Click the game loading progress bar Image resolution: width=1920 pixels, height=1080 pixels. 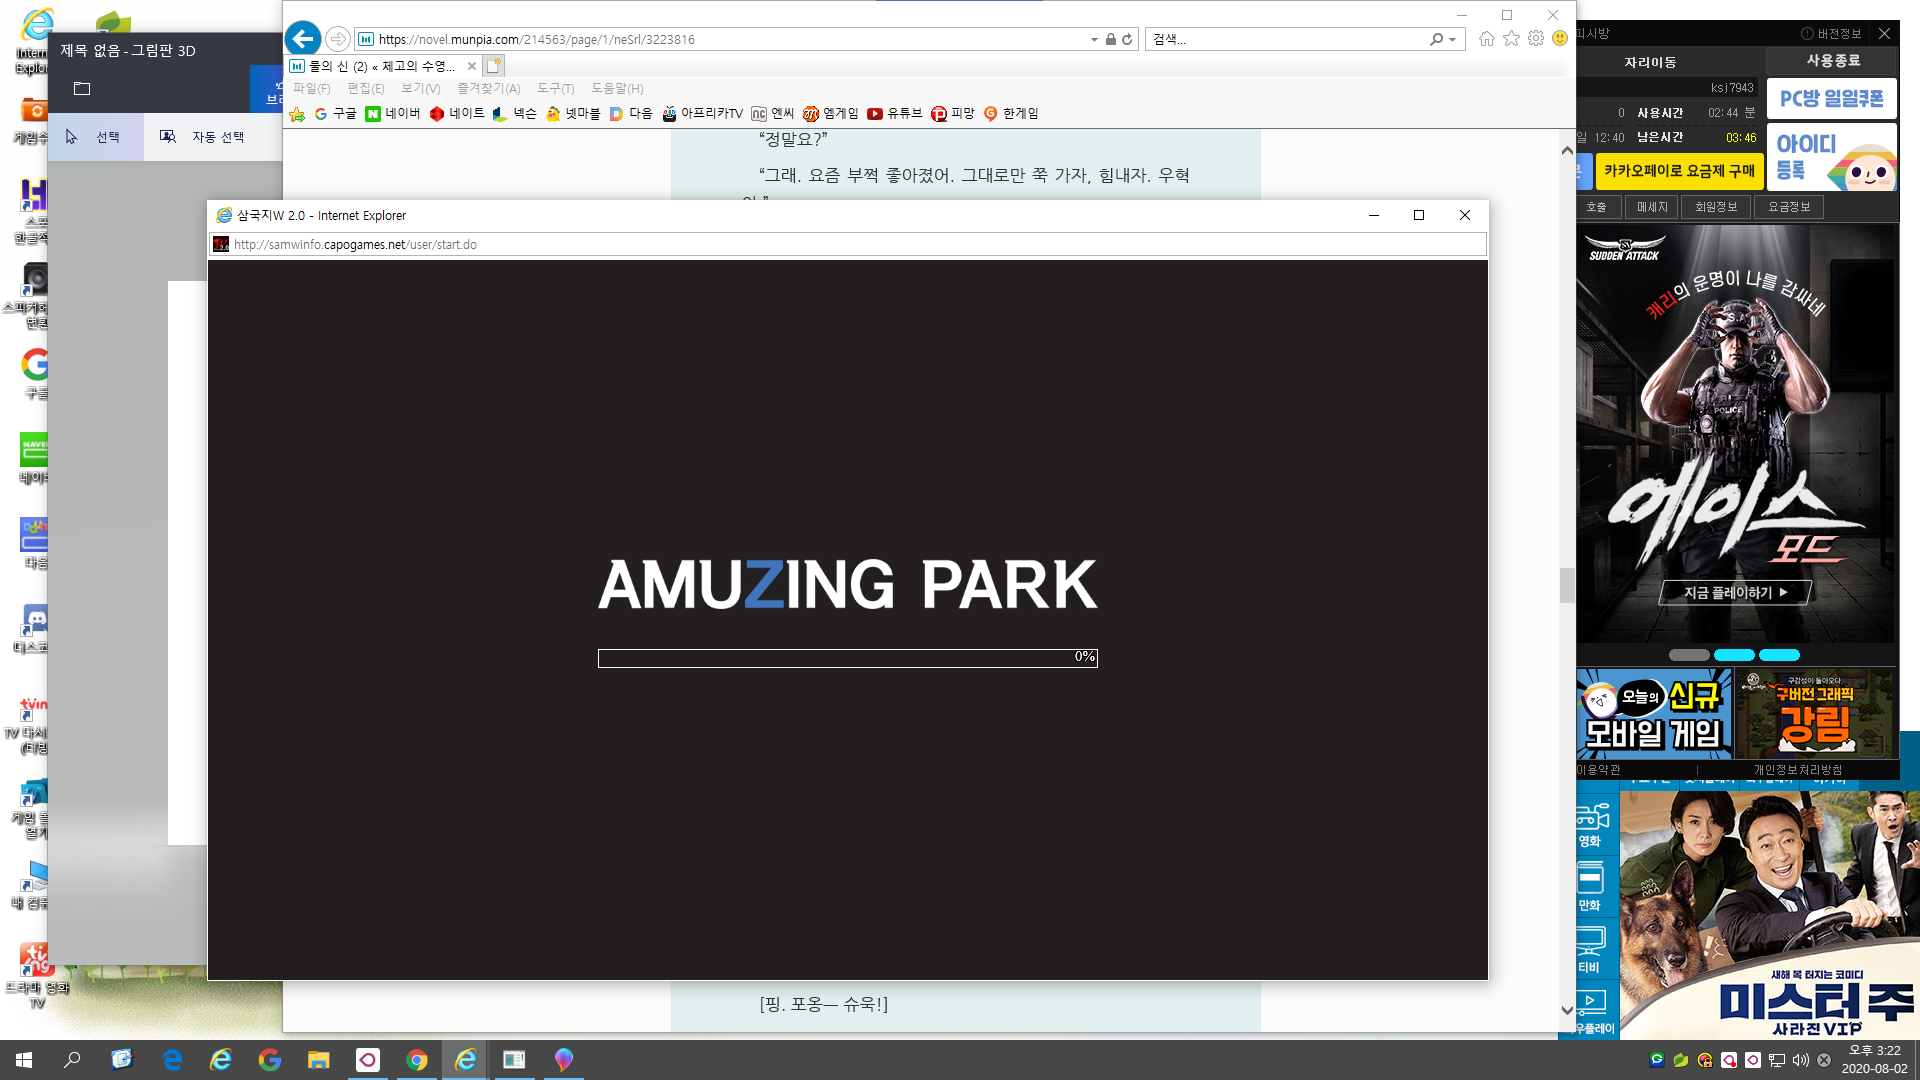[x=848, y=658]
